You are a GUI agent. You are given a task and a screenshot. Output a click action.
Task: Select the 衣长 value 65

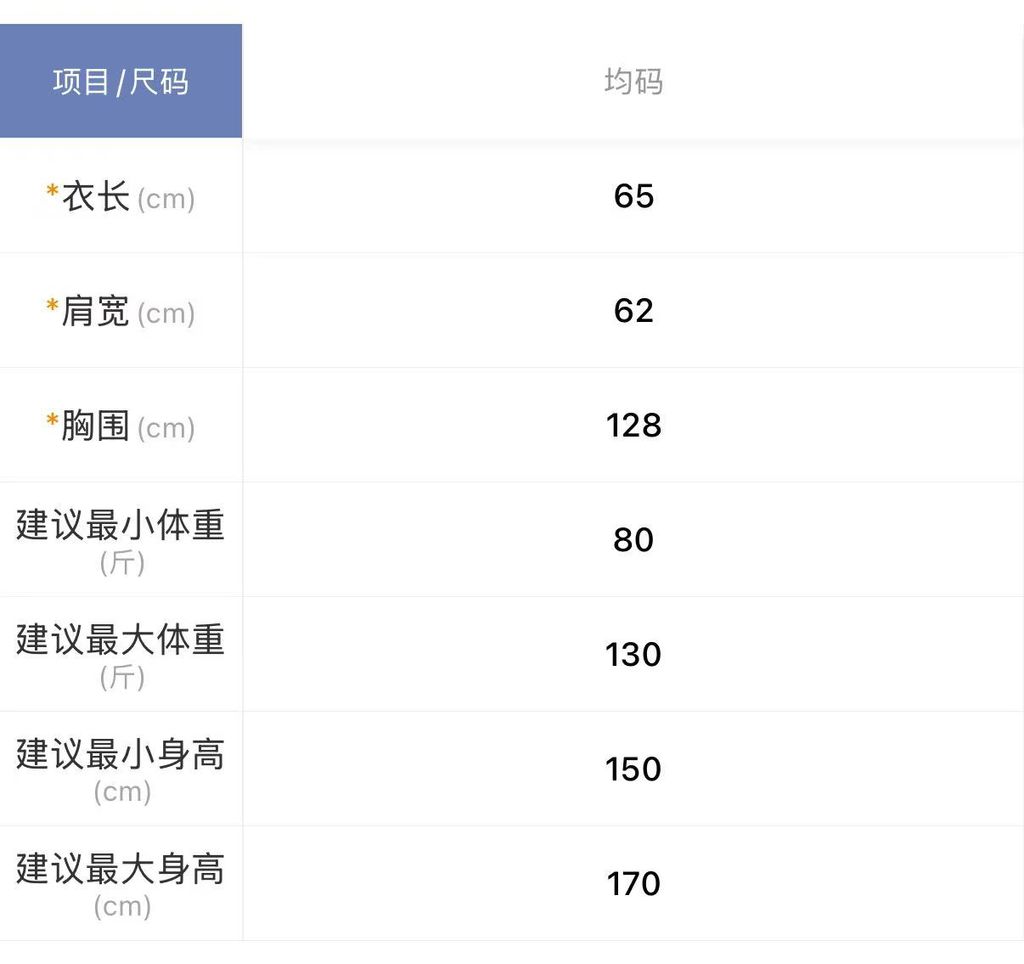(x=633, y=196)
